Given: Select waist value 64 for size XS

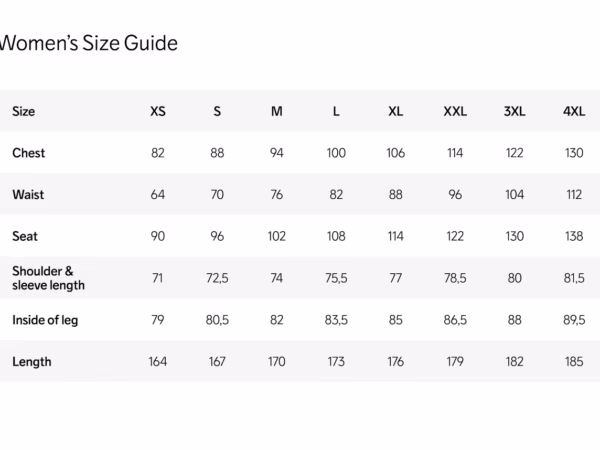Looking at the screenshot, I should (x=158, y=194).
